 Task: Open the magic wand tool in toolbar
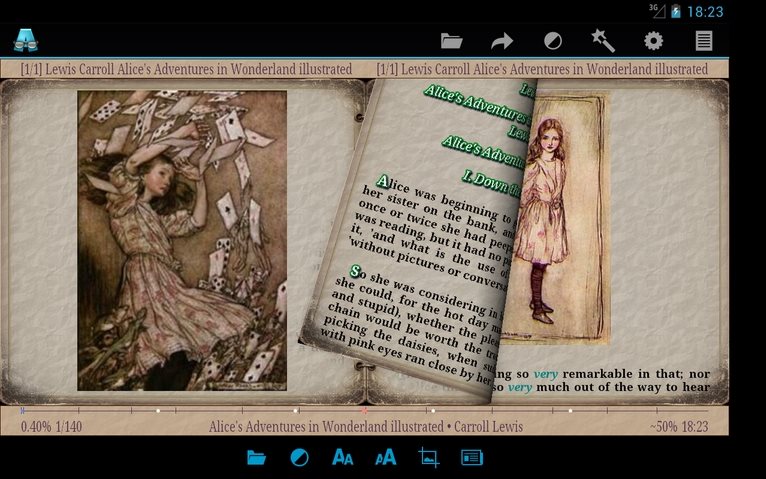[603, 41]
